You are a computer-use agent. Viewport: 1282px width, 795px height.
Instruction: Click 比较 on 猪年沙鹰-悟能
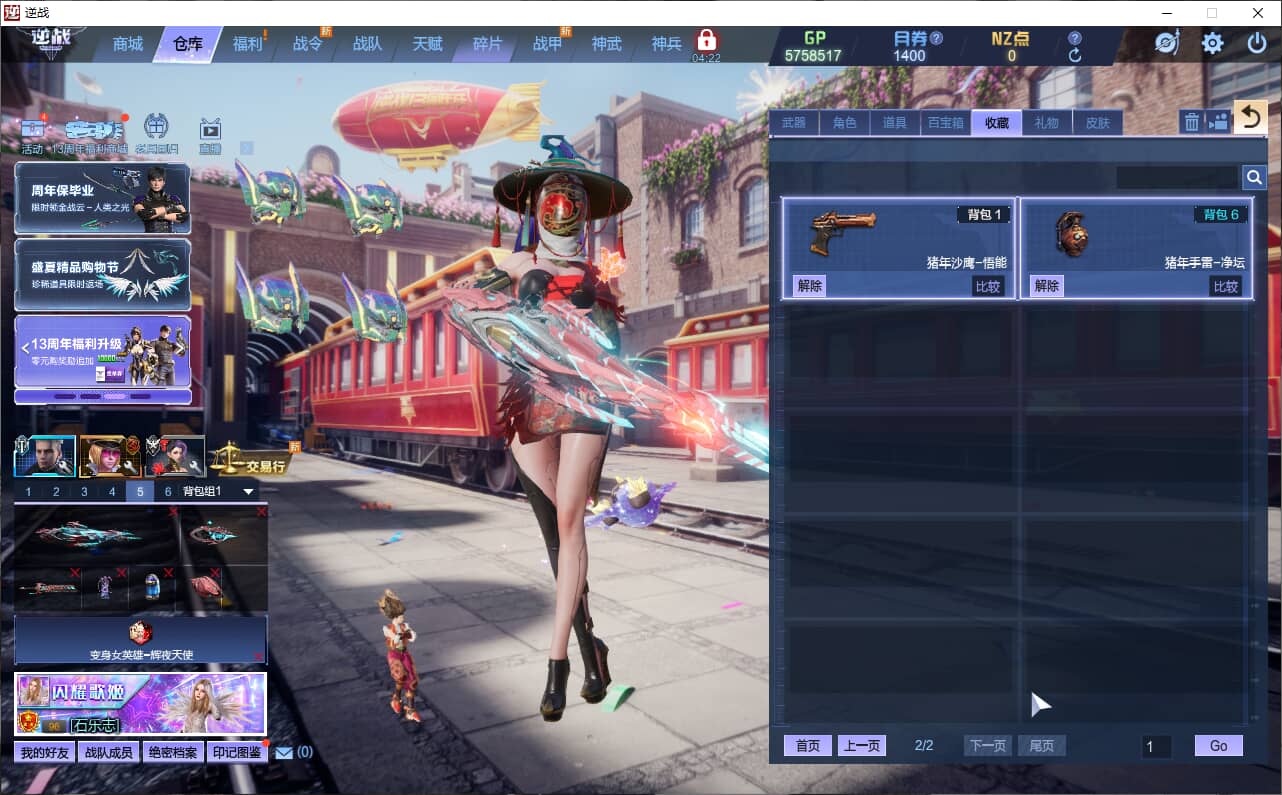988,286
